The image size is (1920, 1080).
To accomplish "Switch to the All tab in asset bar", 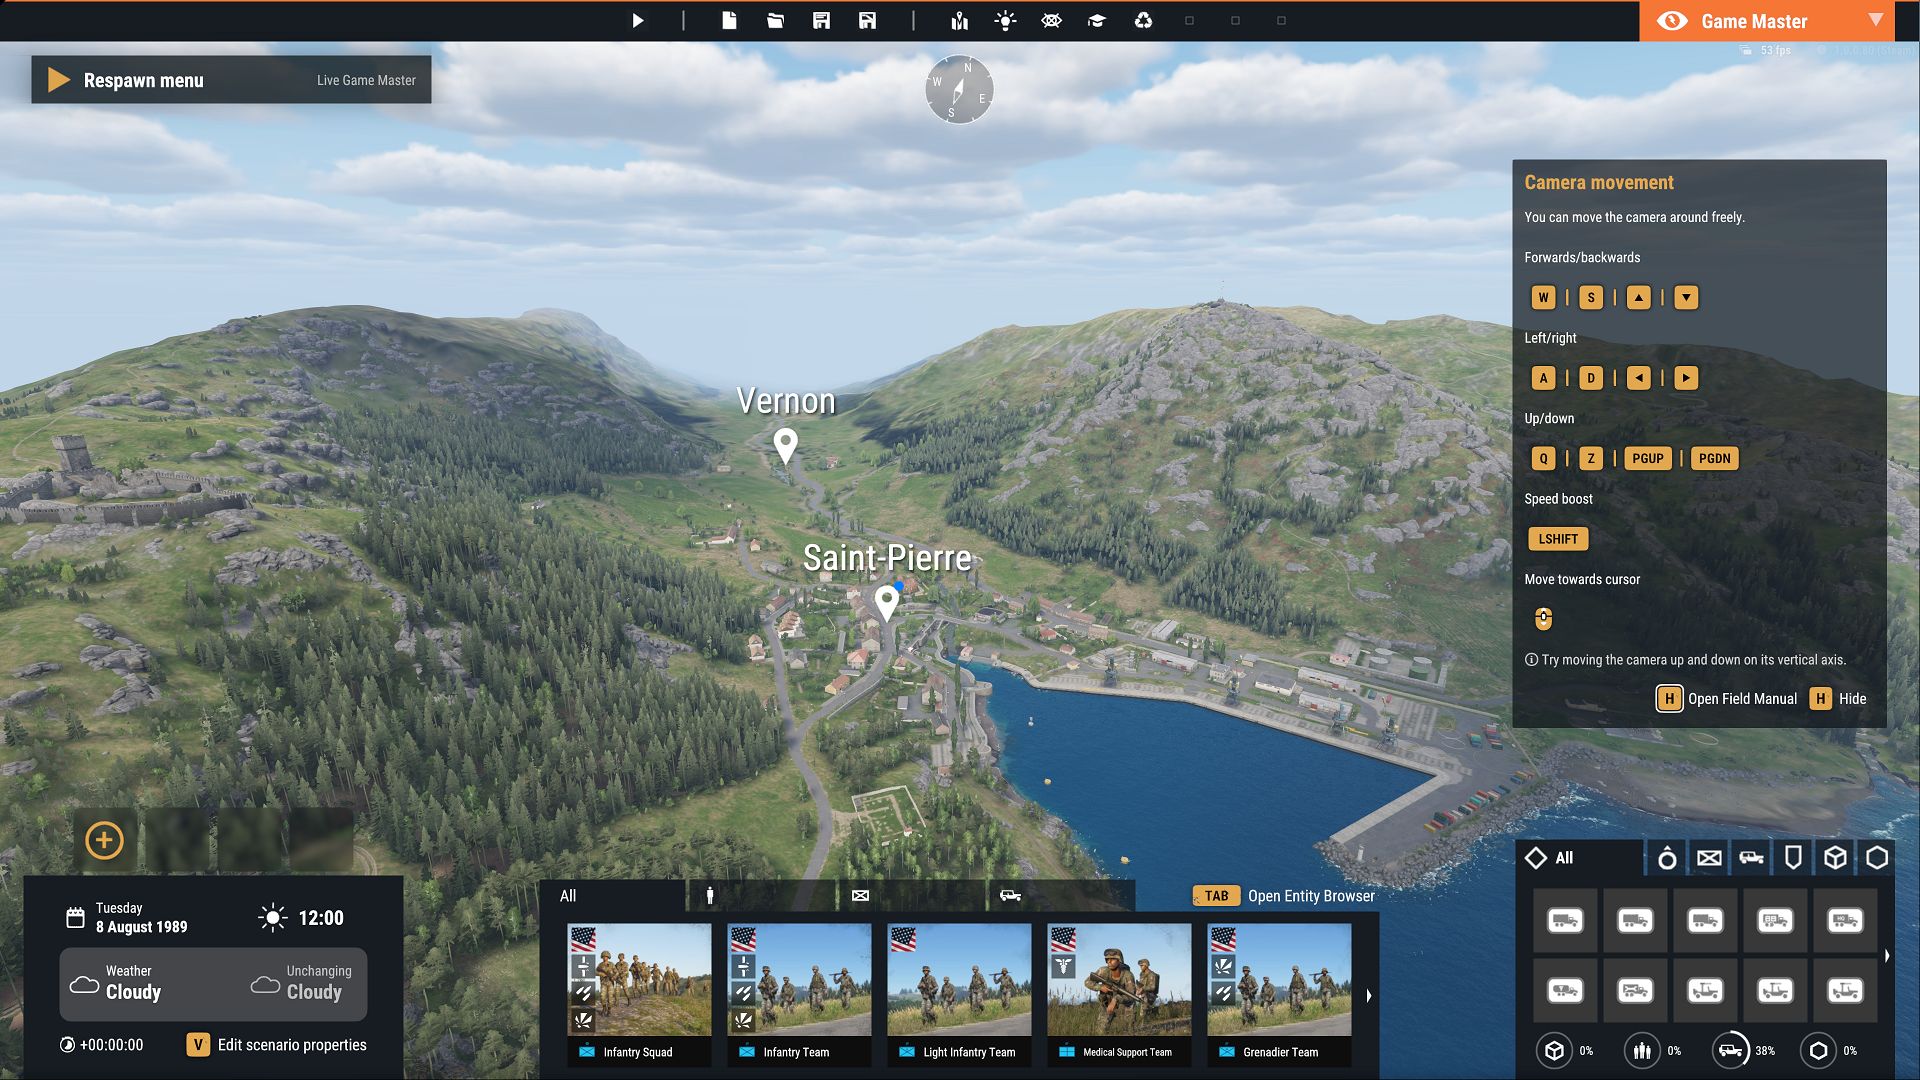I will pyautogui.click(x=569, y=895).
